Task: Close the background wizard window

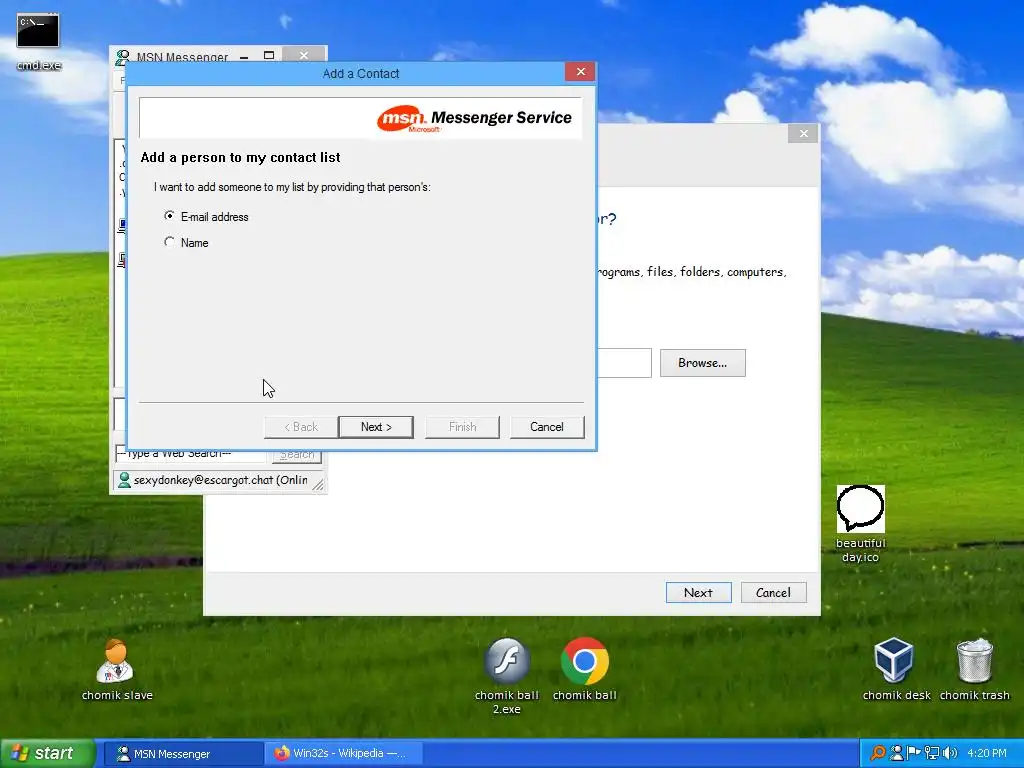Action: click(803, 134)
